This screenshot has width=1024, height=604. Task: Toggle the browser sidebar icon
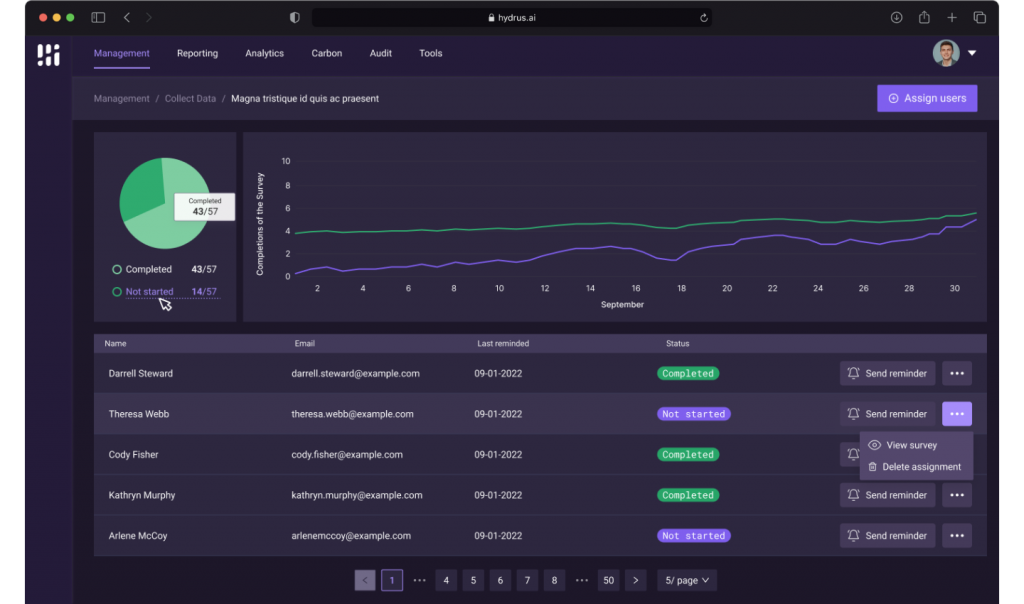click(x=98, y=18)
